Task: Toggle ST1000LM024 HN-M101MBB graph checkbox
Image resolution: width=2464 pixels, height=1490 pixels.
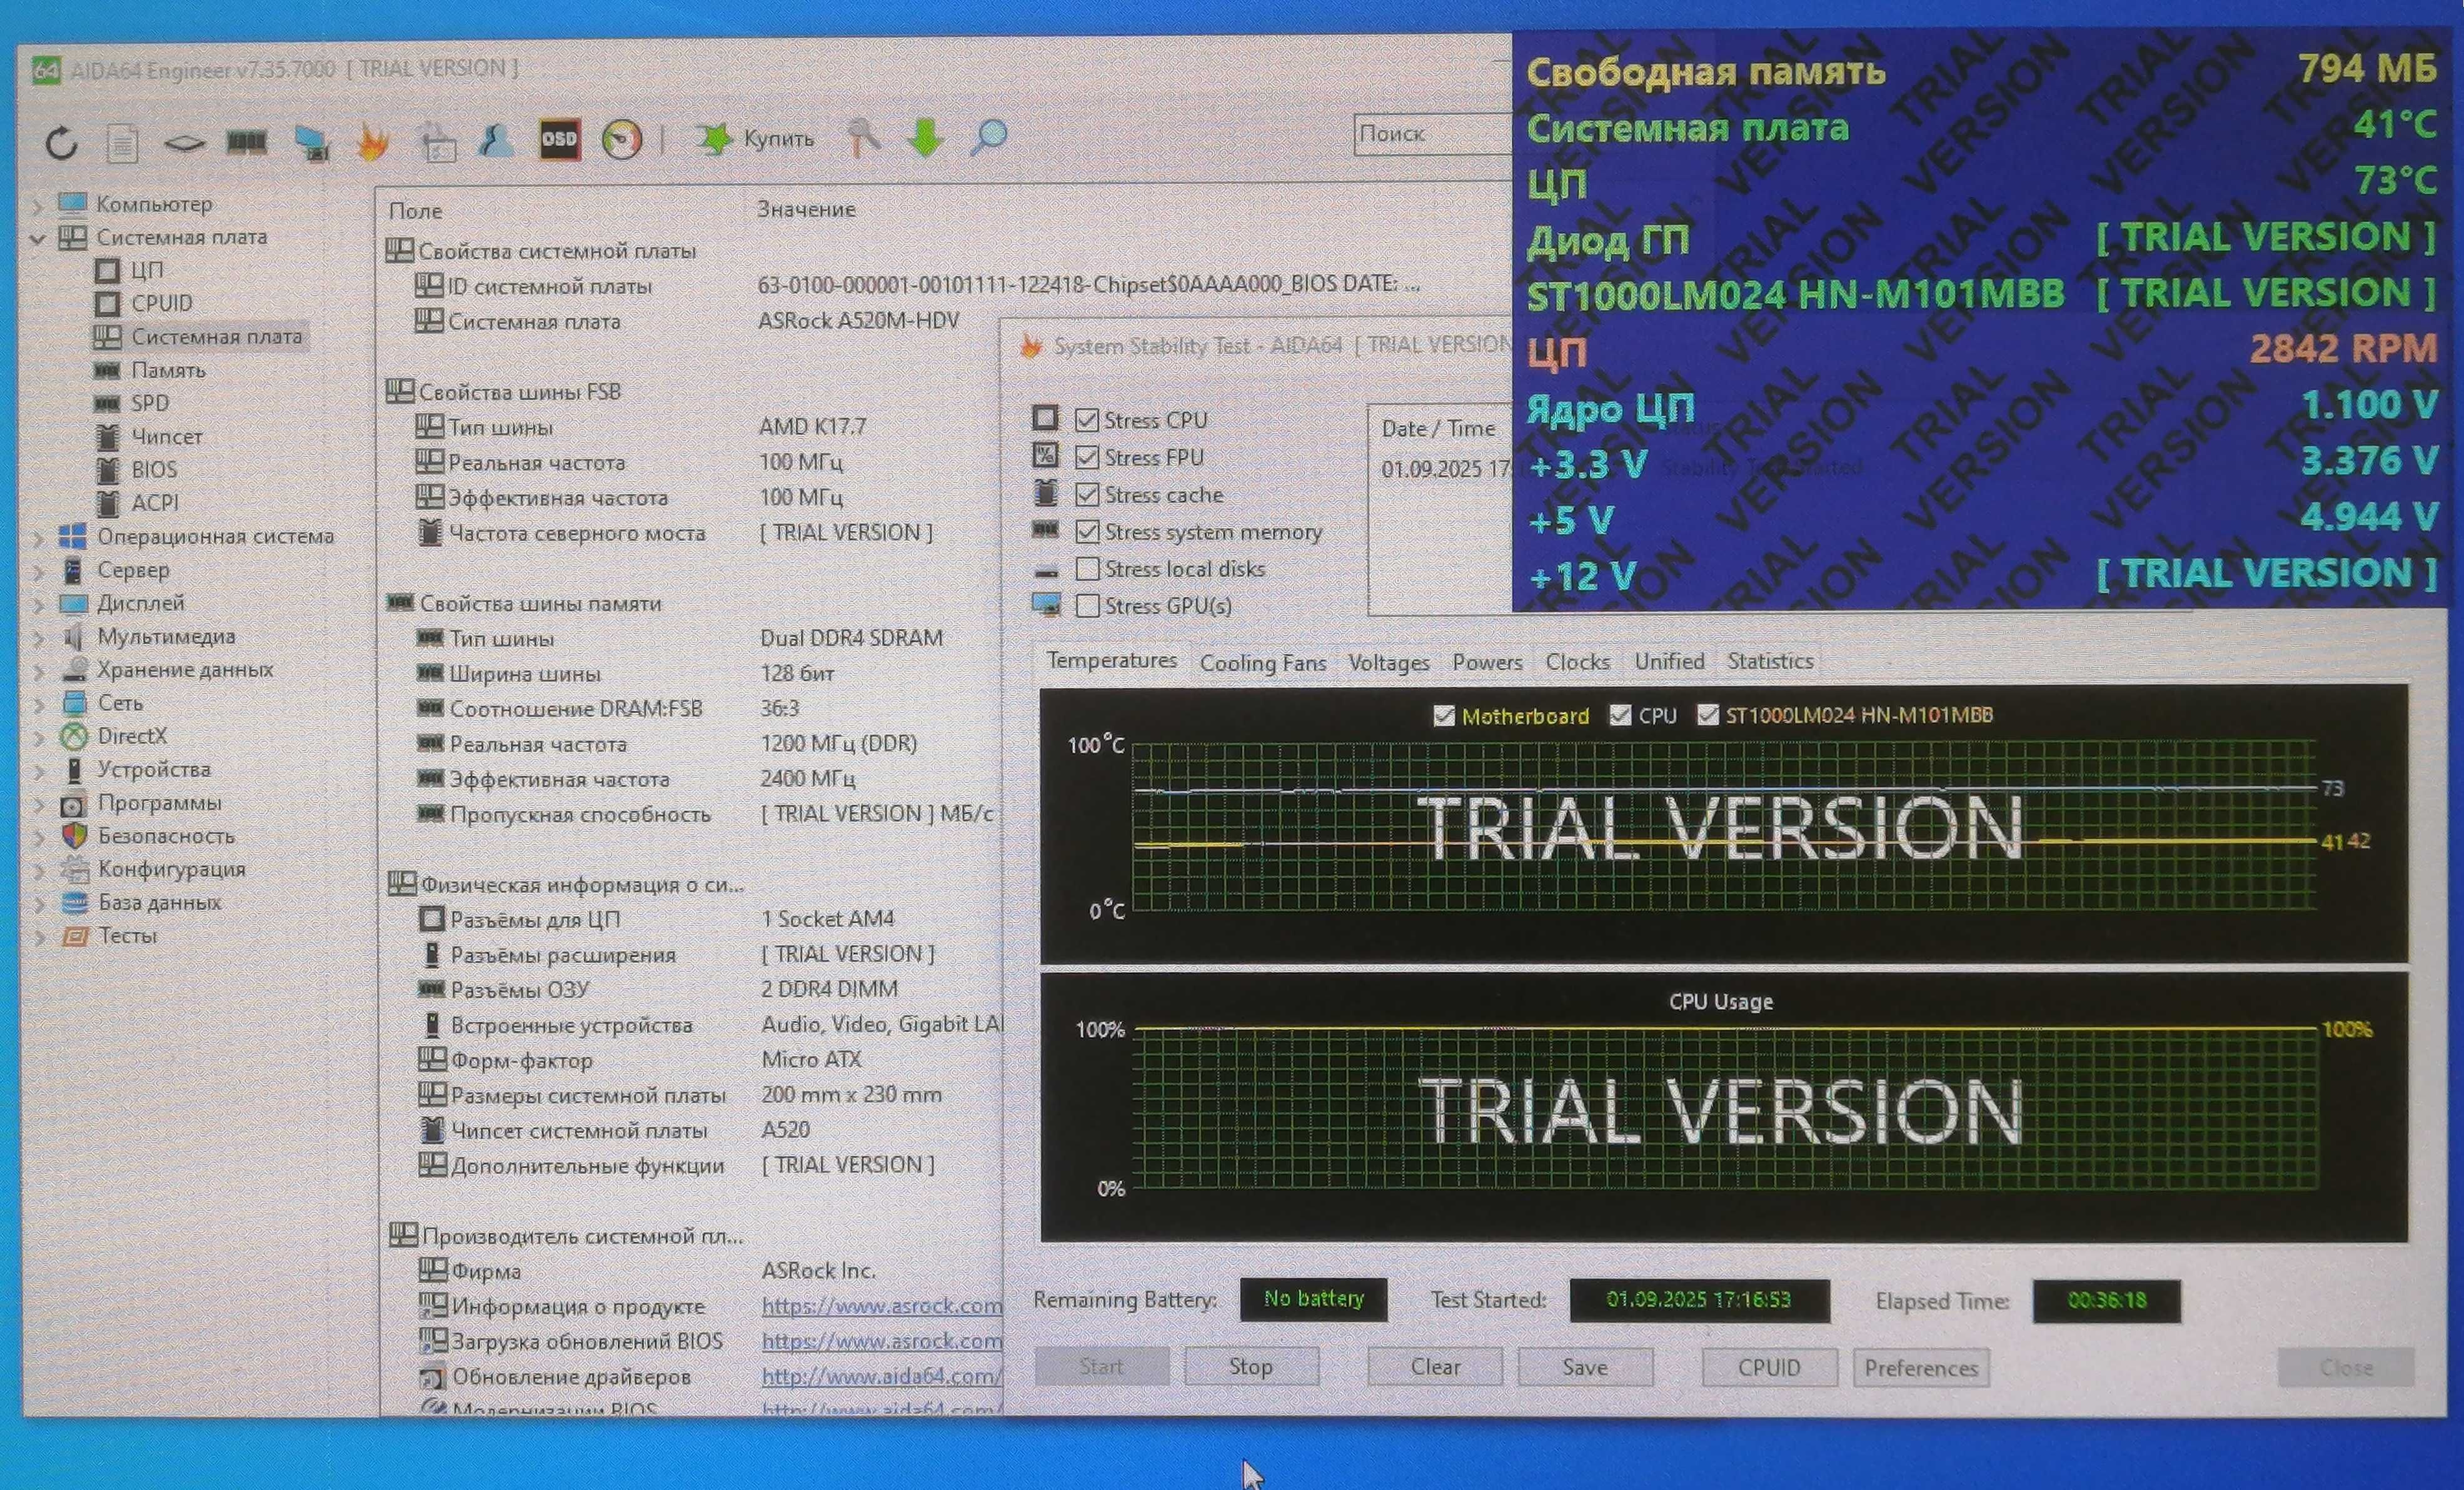Action: point(1708,715)
